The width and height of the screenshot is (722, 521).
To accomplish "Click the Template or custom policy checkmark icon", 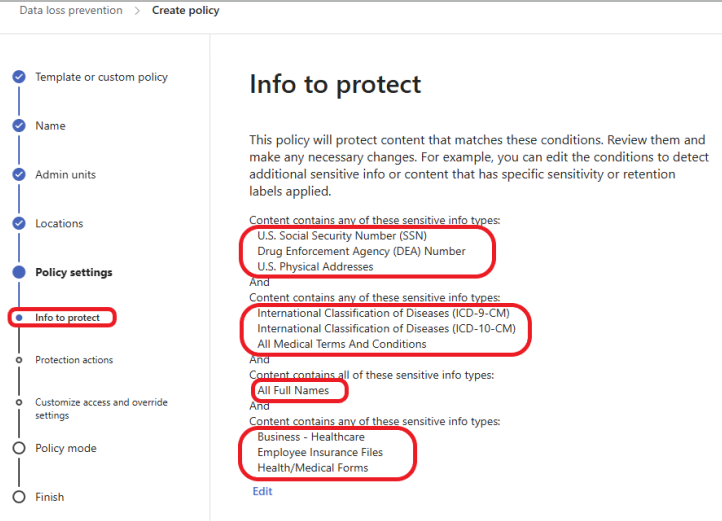I will point(19,76).
